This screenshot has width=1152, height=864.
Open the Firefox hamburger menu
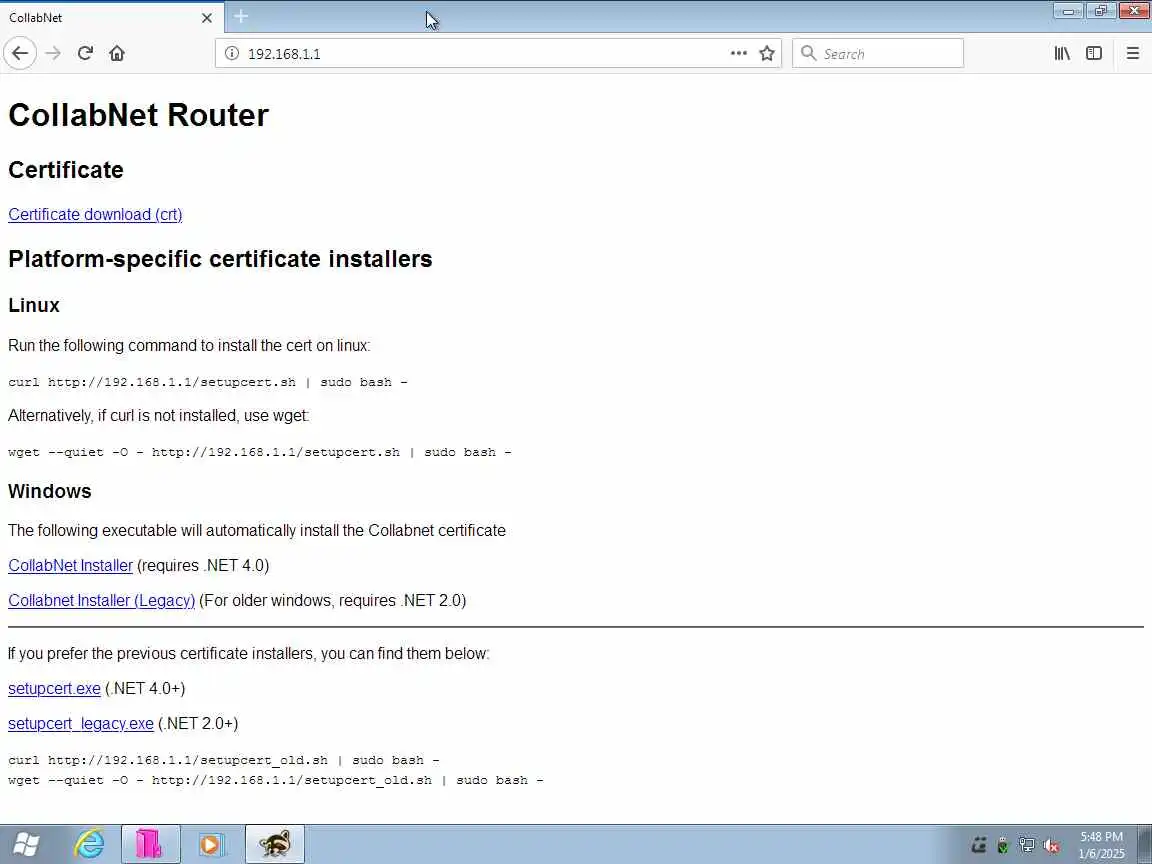[1132, 53]
